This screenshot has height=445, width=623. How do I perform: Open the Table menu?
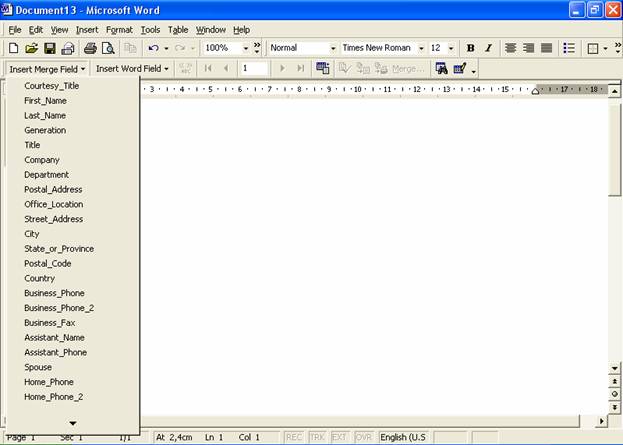pos(178,30)
